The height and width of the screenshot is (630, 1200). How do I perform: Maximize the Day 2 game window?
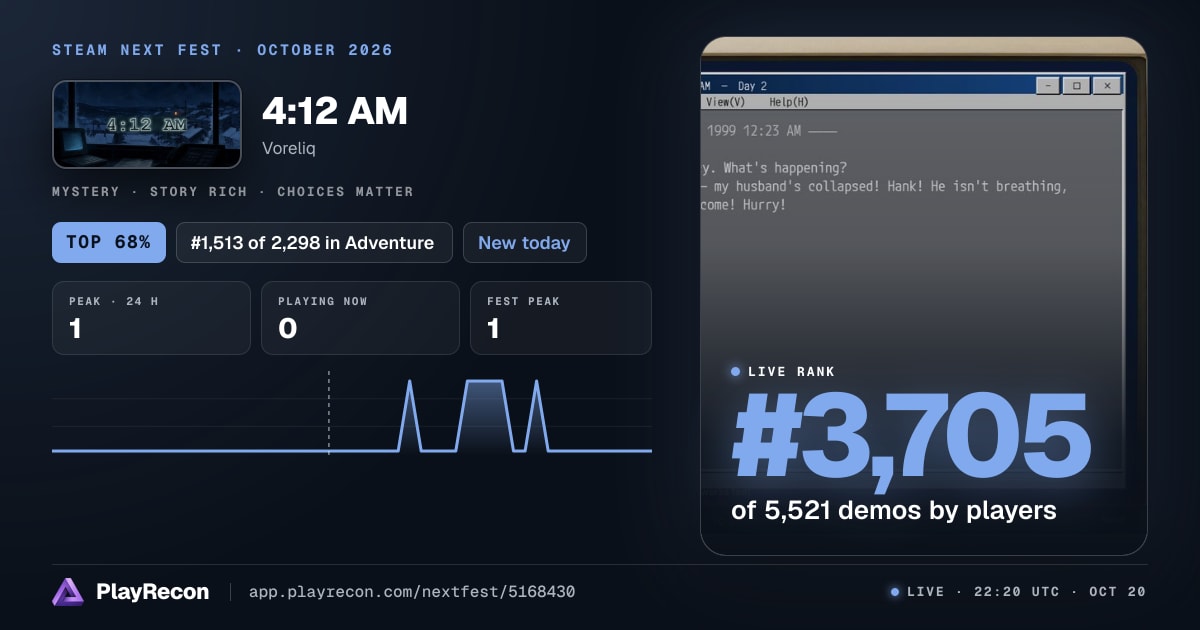pyautogui.click(x=1077, y=86)
